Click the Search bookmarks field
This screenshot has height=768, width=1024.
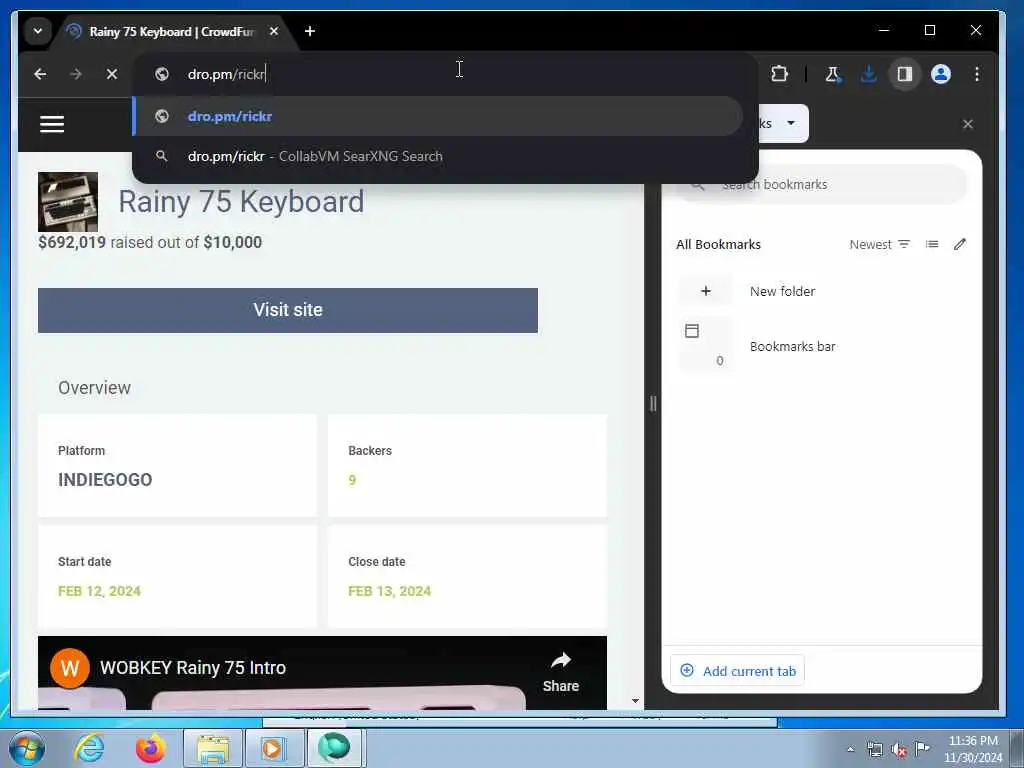pyautogui.click(x=822, y=185)
